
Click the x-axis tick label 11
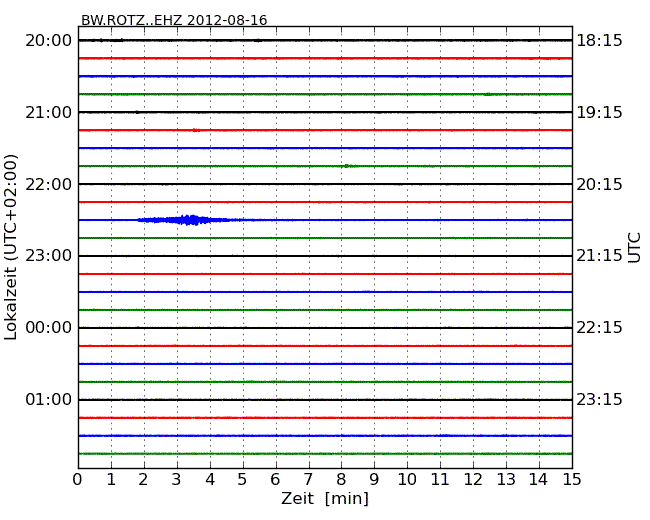[x=440, y=479]
